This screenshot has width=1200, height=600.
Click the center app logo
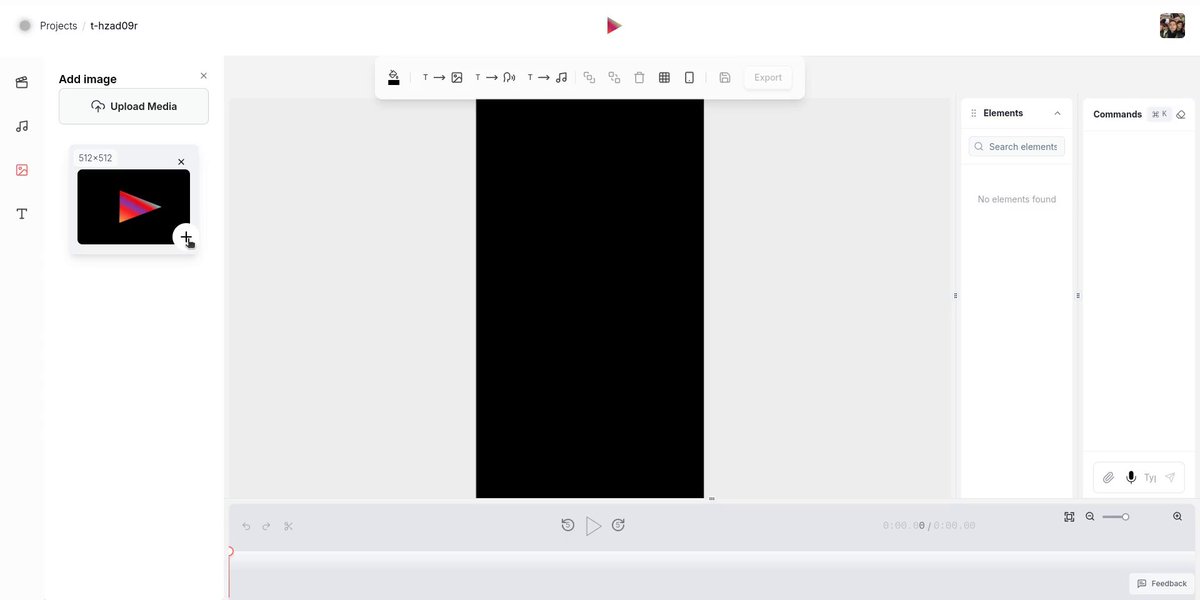tap(614, 26)
